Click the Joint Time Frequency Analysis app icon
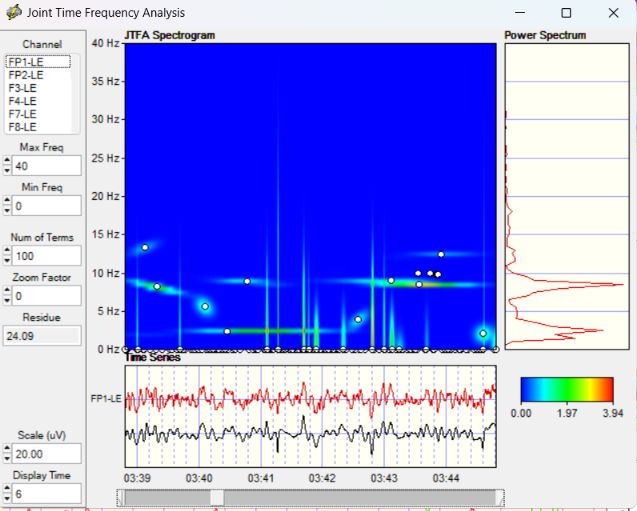 point(14,12)
